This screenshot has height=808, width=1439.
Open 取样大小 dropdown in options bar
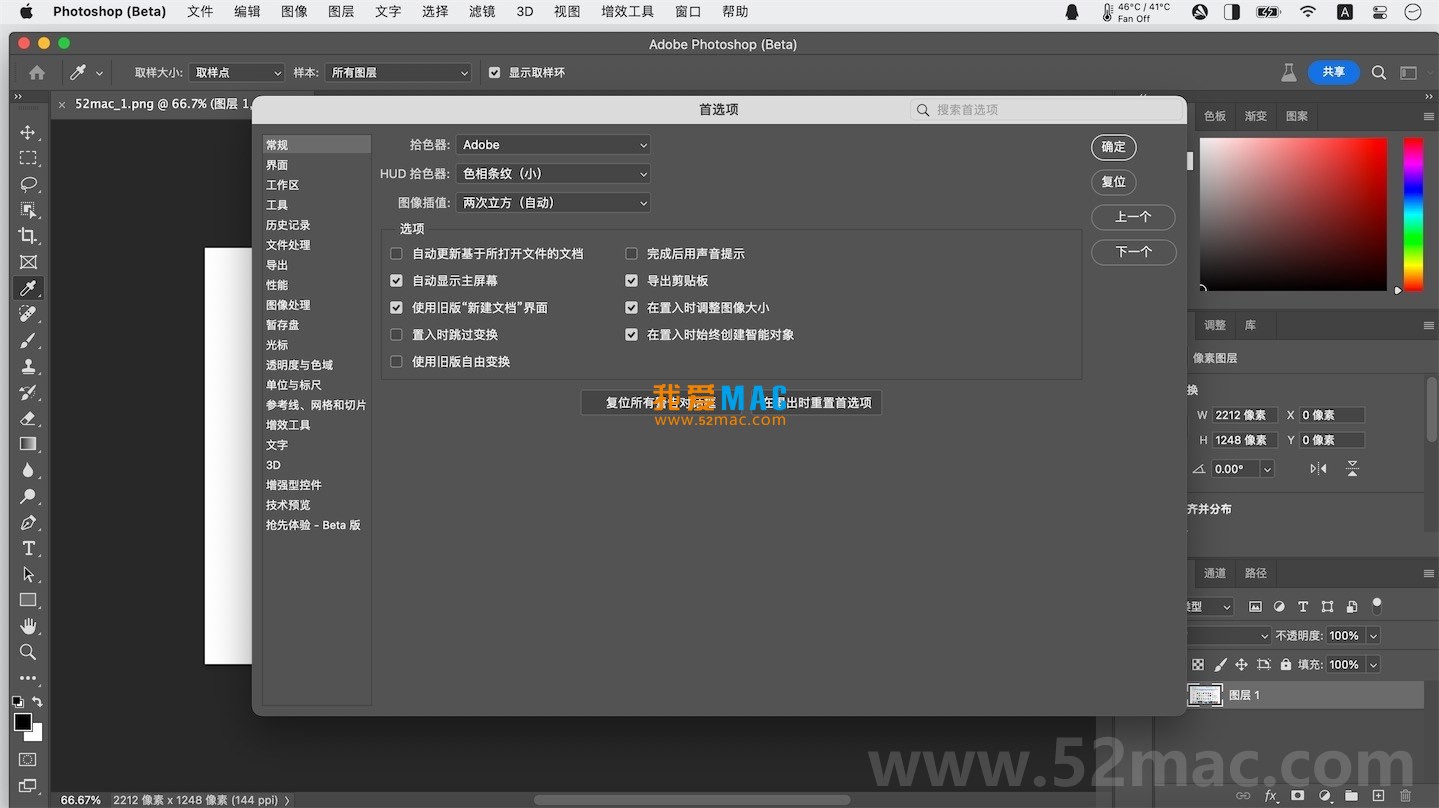[x=237, y=73]
